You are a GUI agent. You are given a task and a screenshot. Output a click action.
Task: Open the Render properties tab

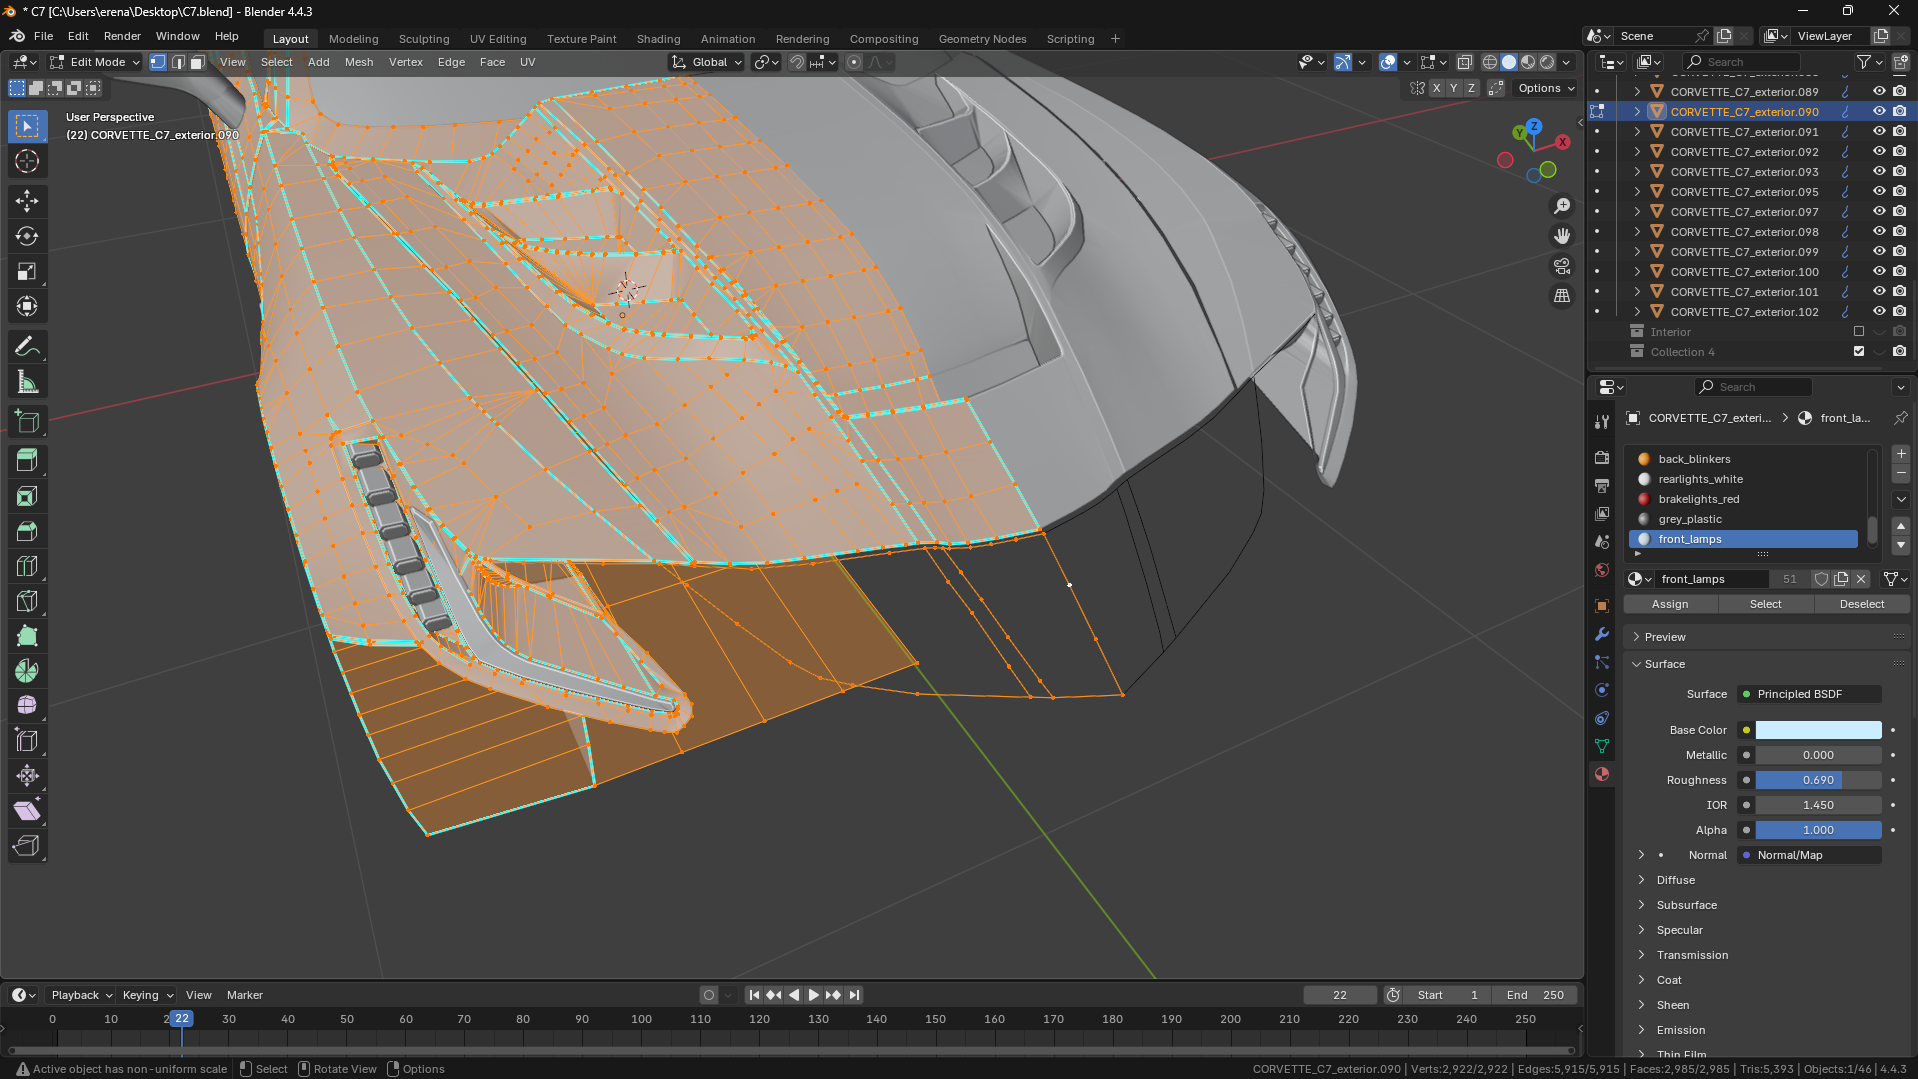tap(1602, 457)
